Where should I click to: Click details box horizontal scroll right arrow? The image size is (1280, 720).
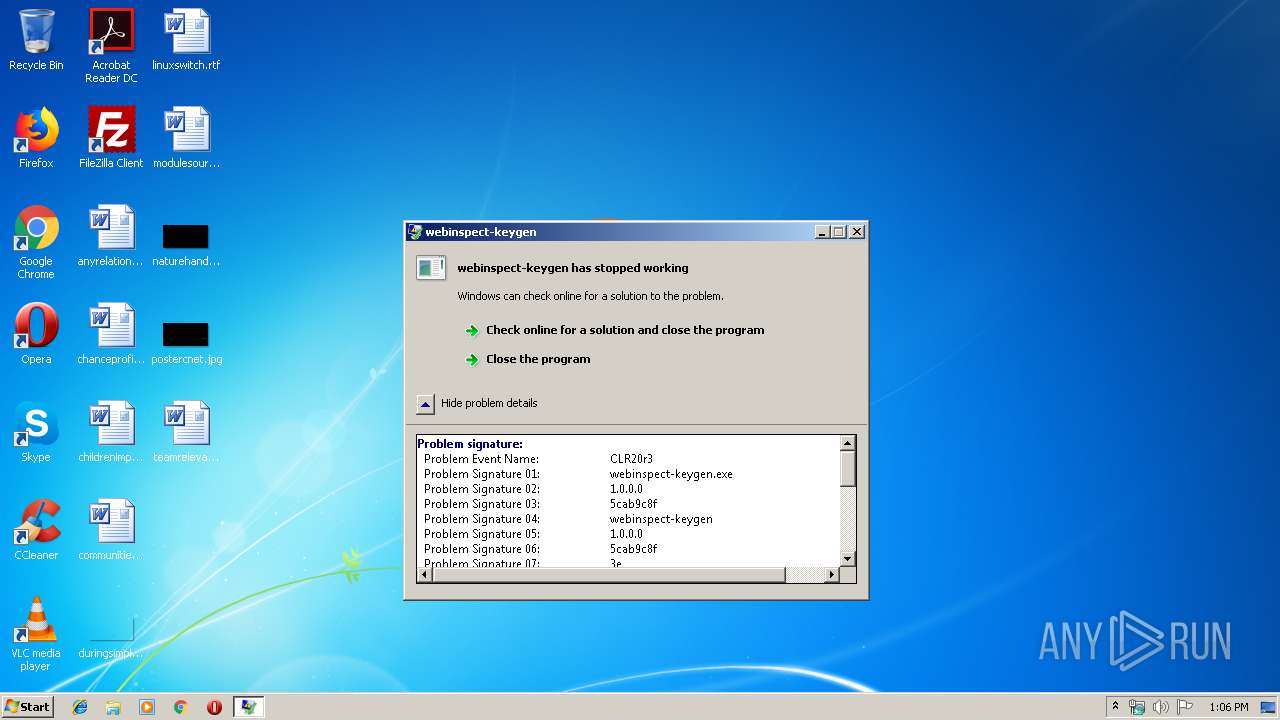pyautogui.click(x=832, y=574)
